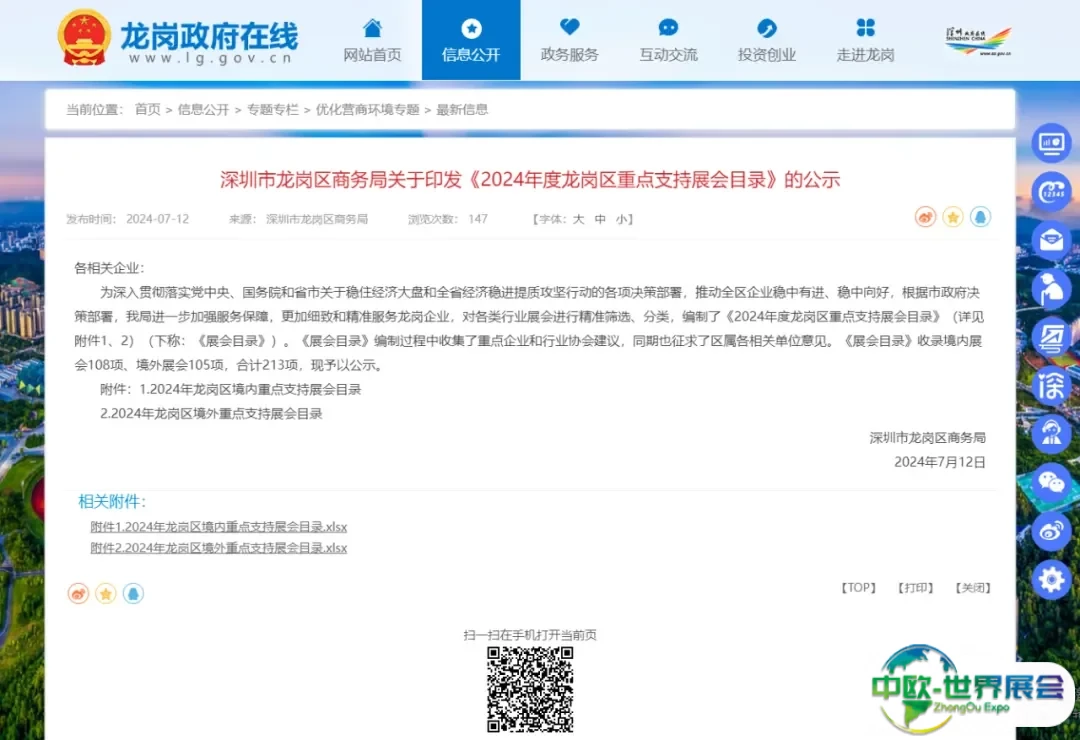Select 互动交流 in the top navigation
This screenshot has height=740, width=1080.
pos(668,40)
